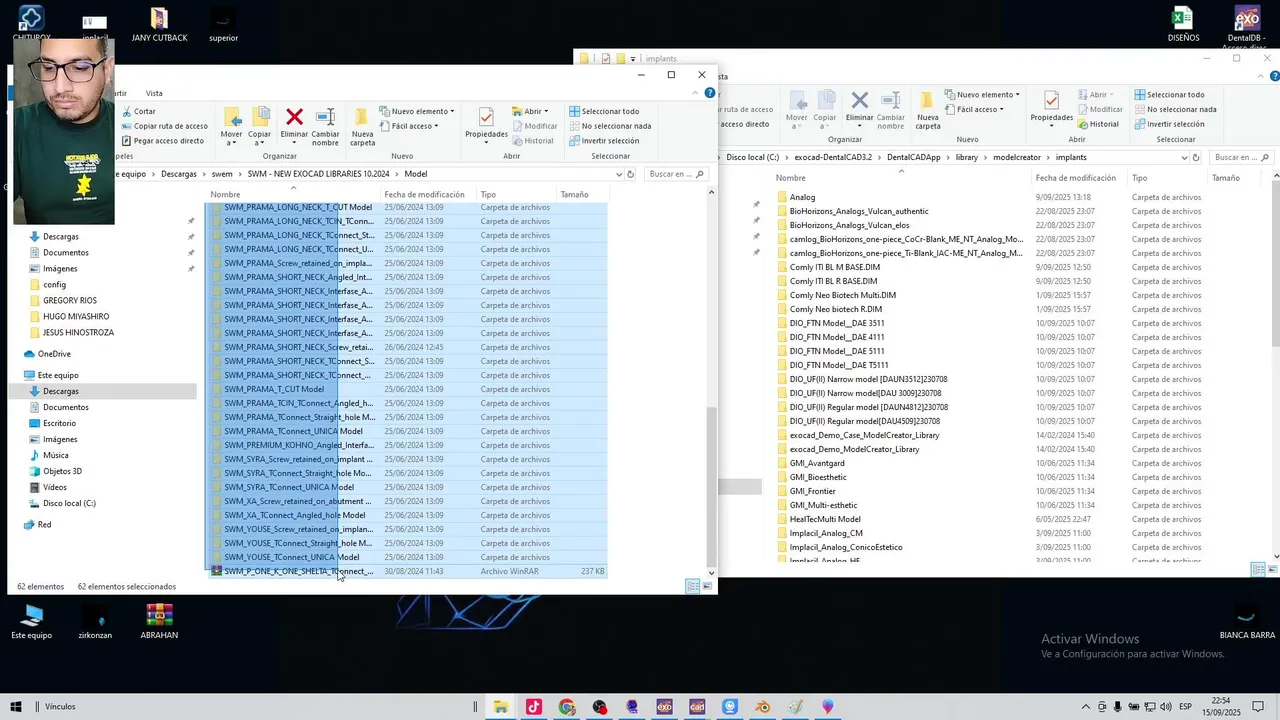1280x720 pixels.
Task: Click Nueva carpeta in the implants window
Action: coord(927,110)
